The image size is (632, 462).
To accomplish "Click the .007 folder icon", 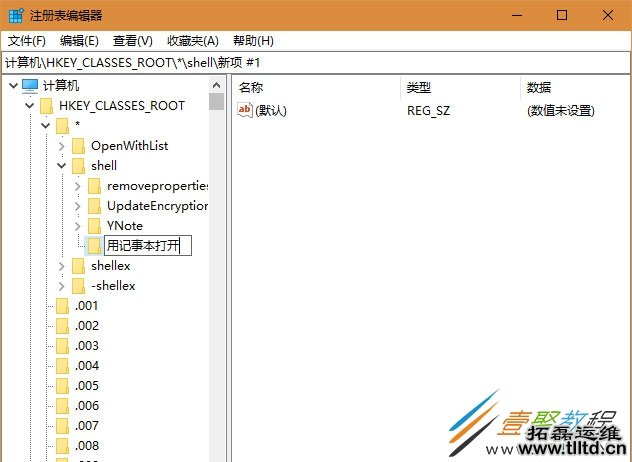I will point(62,426).
